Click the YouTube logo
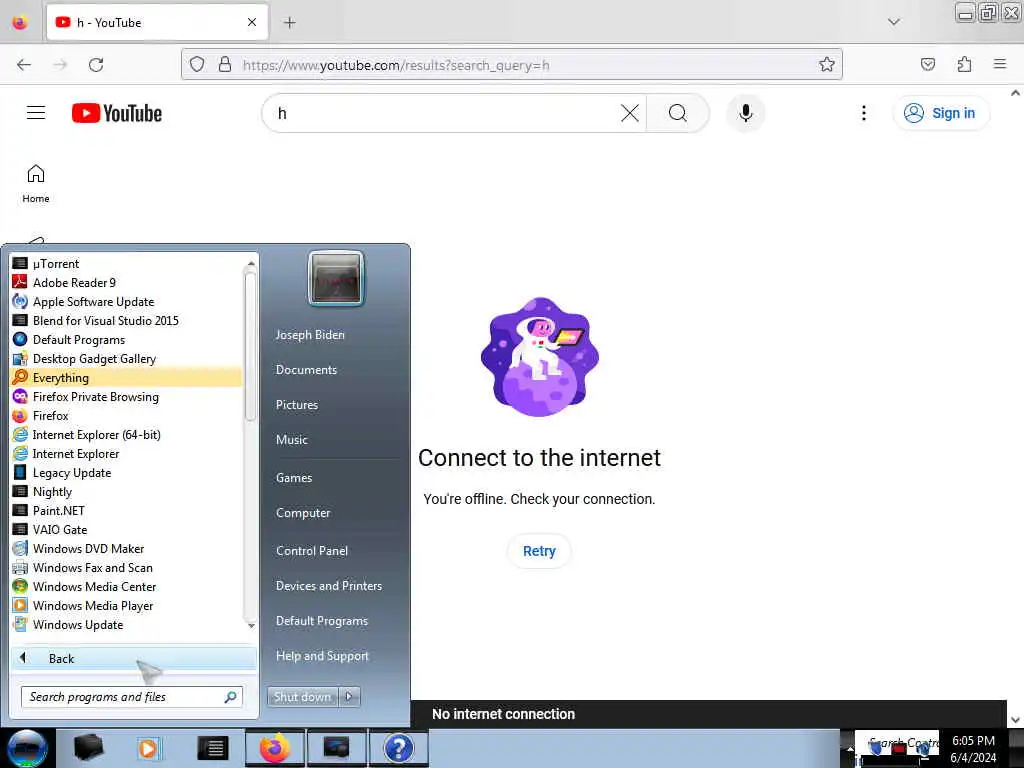Screen dimensions: 1024x768 click(117, 113)
